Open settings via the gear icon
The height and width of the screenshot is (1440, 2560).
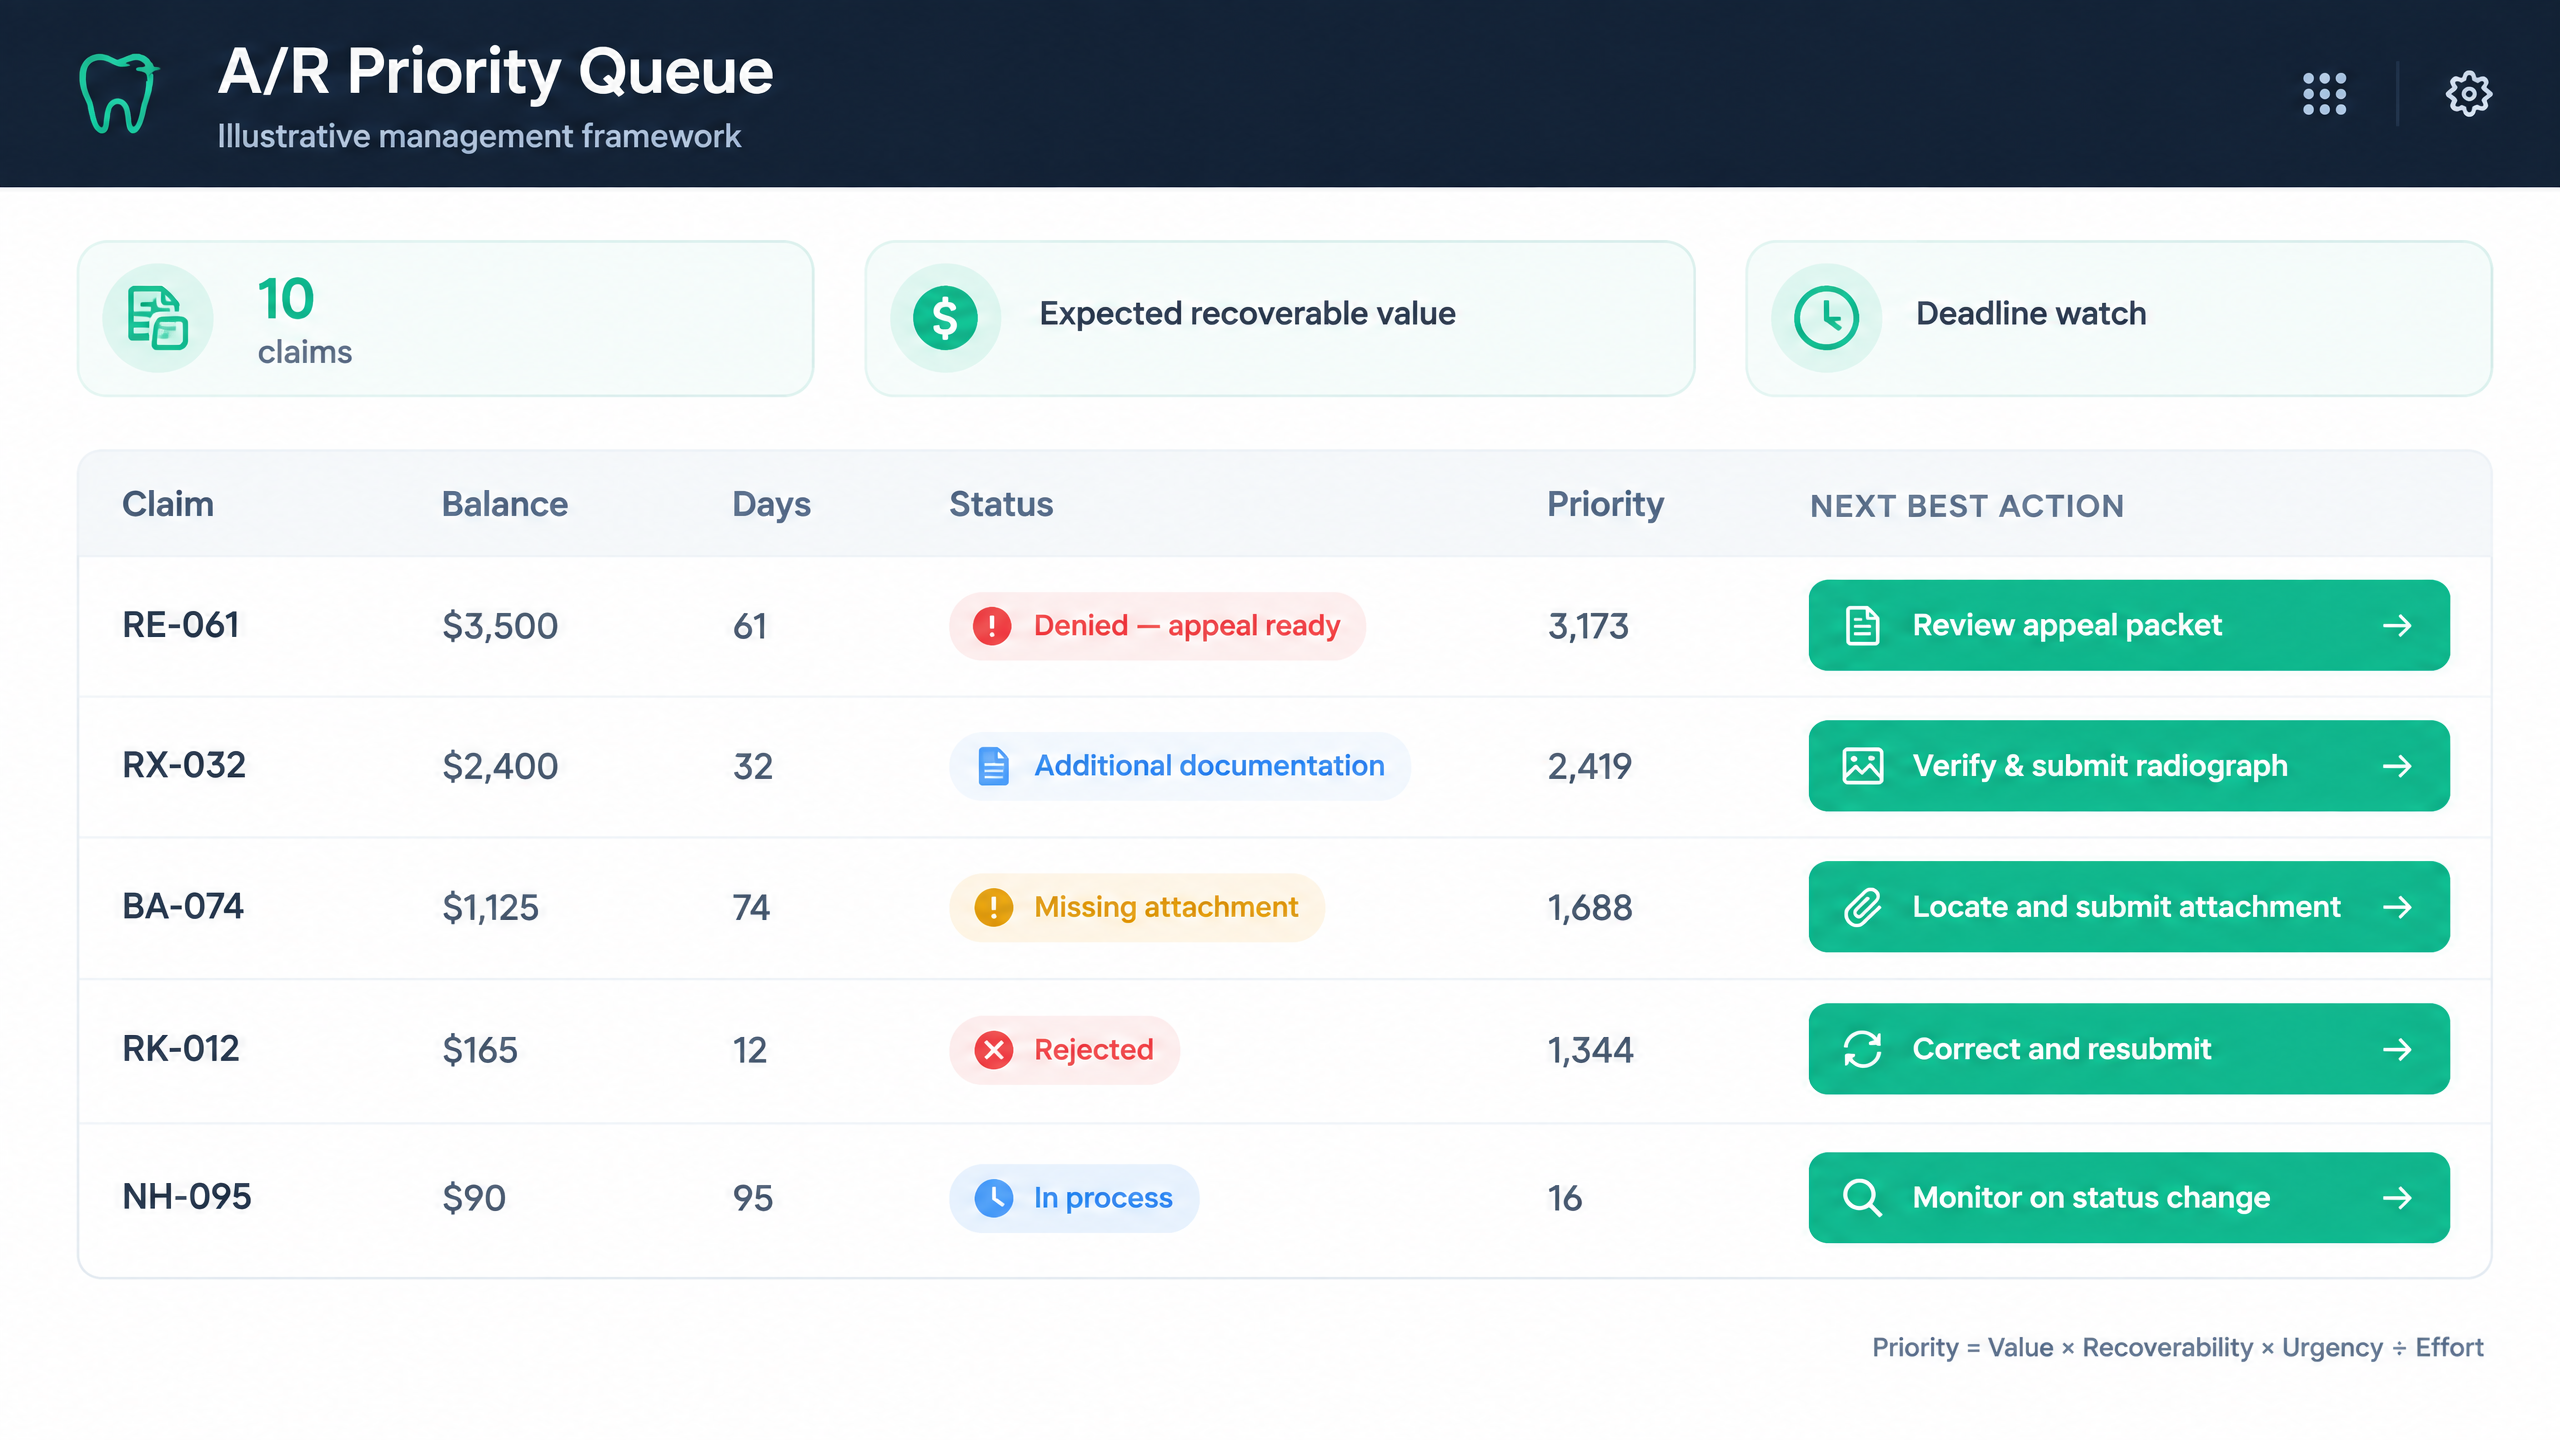pyautogui.click(x=2469, y=94)
